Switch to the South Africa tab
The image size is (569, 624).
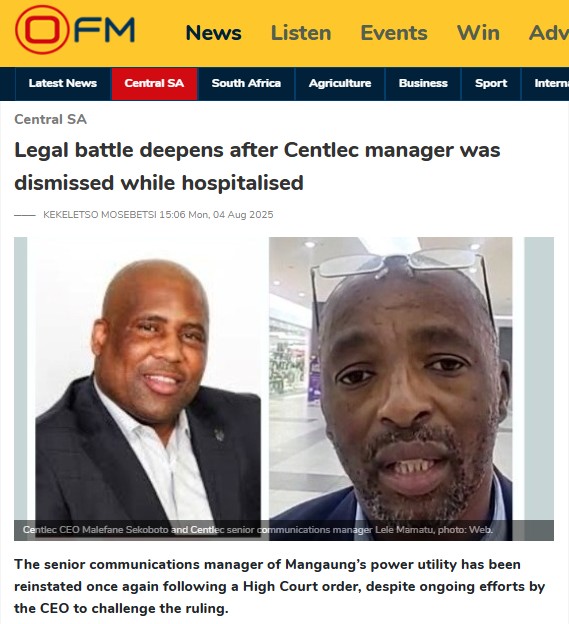click(246, 83)
